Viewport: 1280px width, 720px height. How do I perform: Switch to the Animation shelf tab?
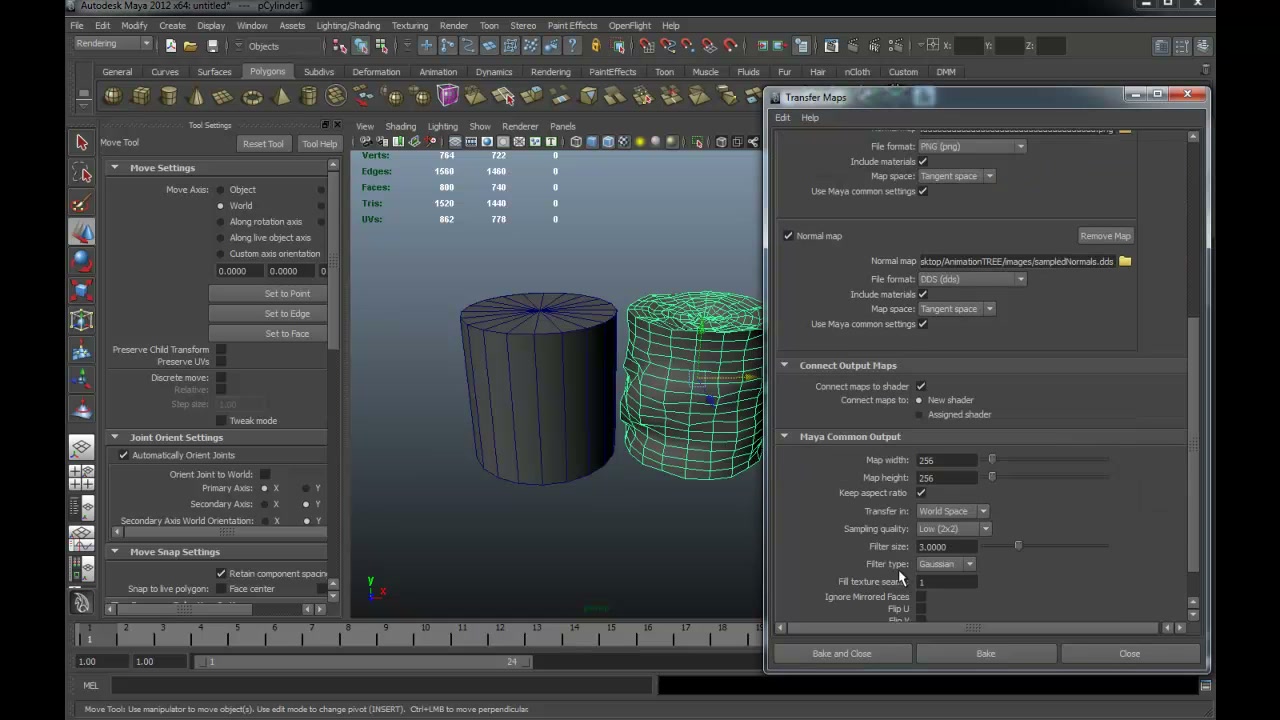[x=438, y=72]
